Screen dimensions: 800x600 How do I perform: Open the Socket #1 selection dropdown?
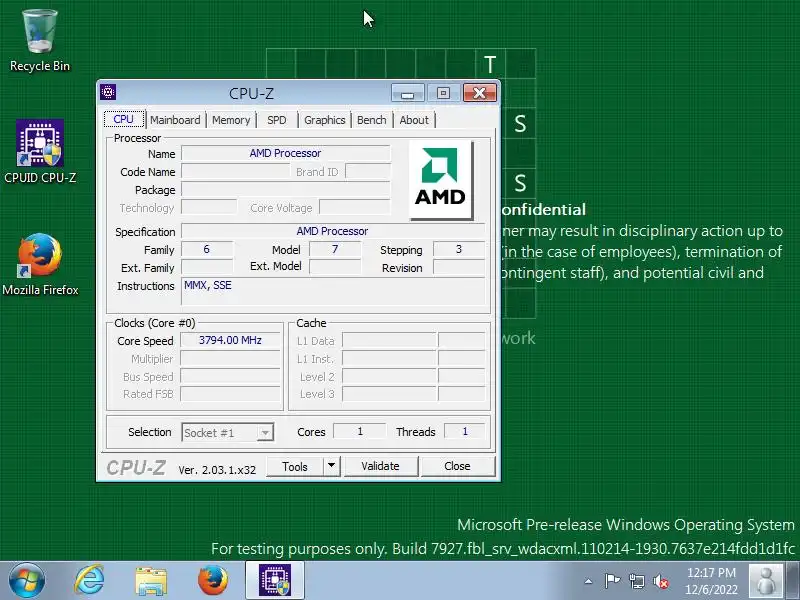[x=228, y=433]
